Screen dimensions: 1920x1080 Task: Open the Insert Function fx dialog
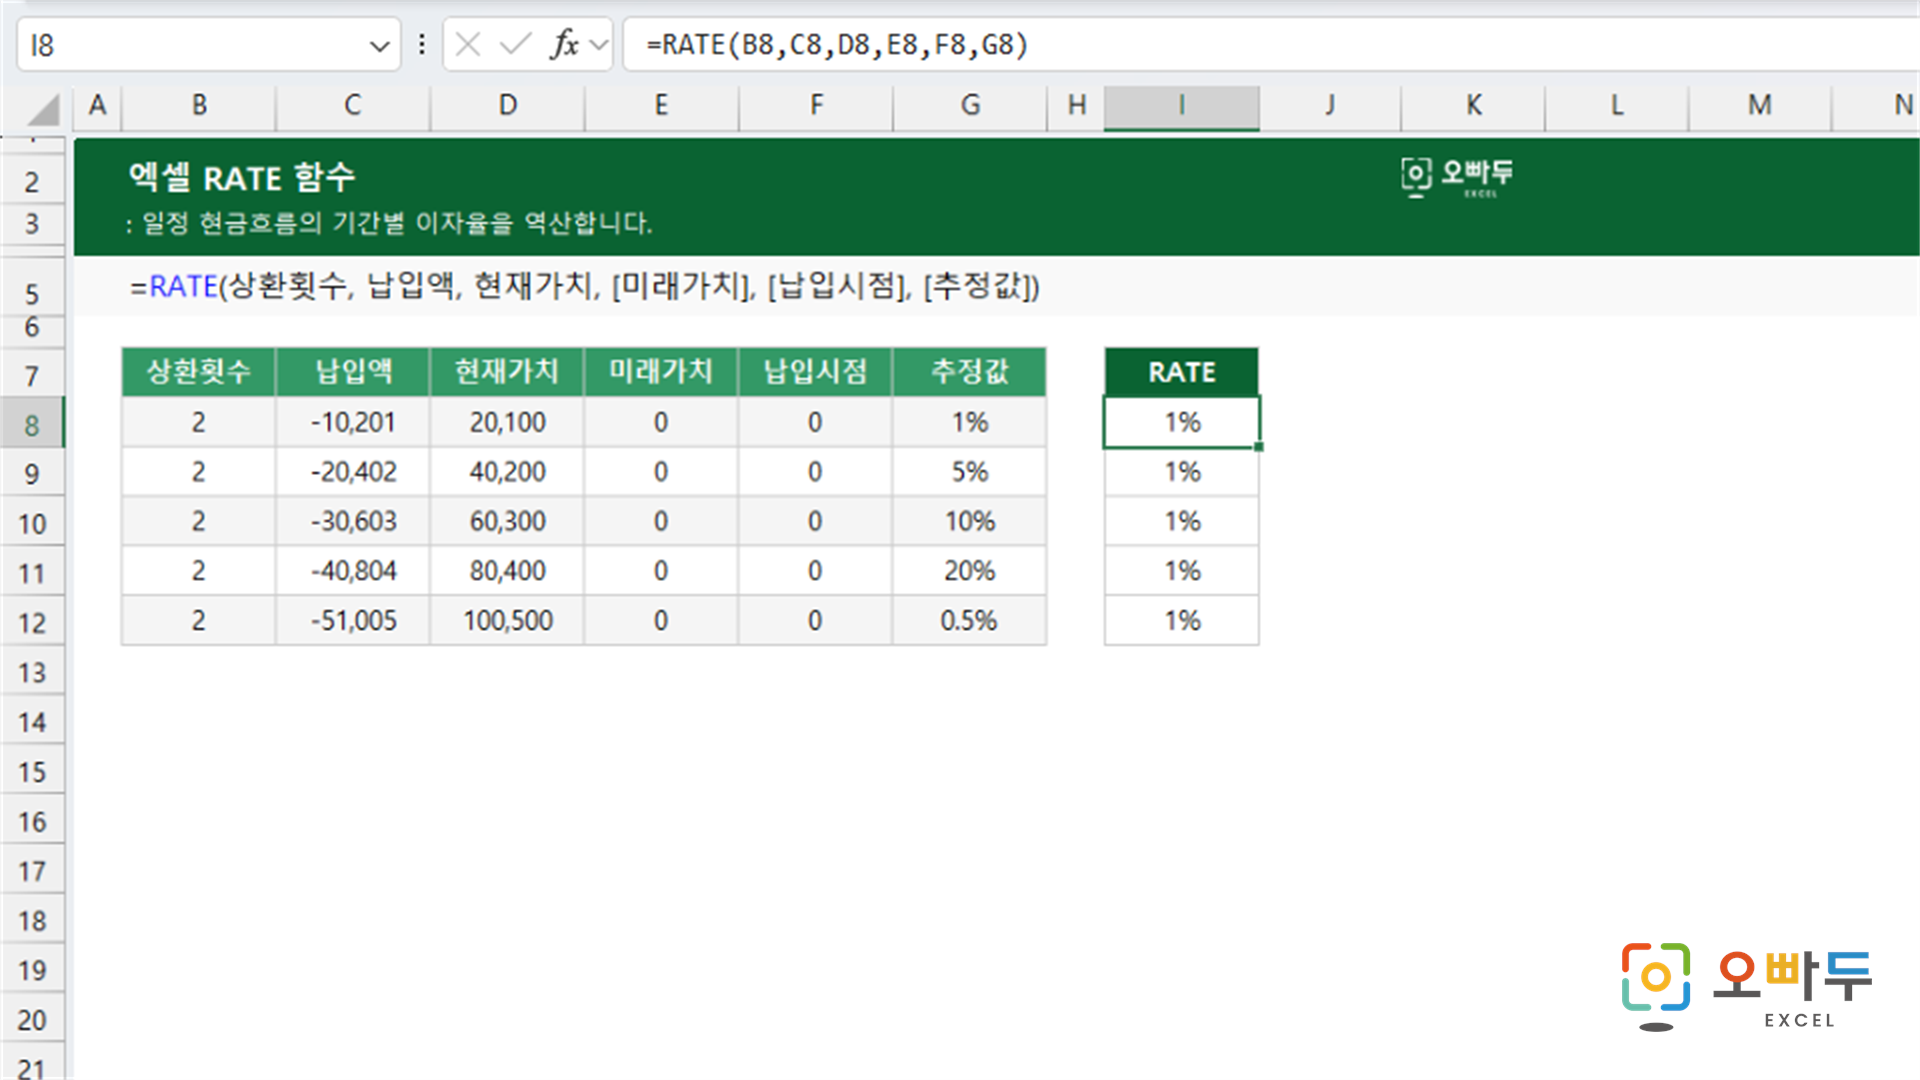pos(564,44)
